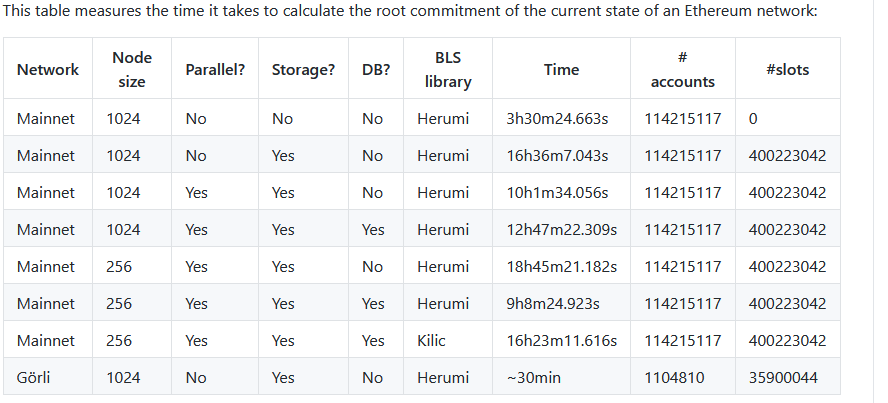Select the 18h45m21.182s time cell

[562, 267]
